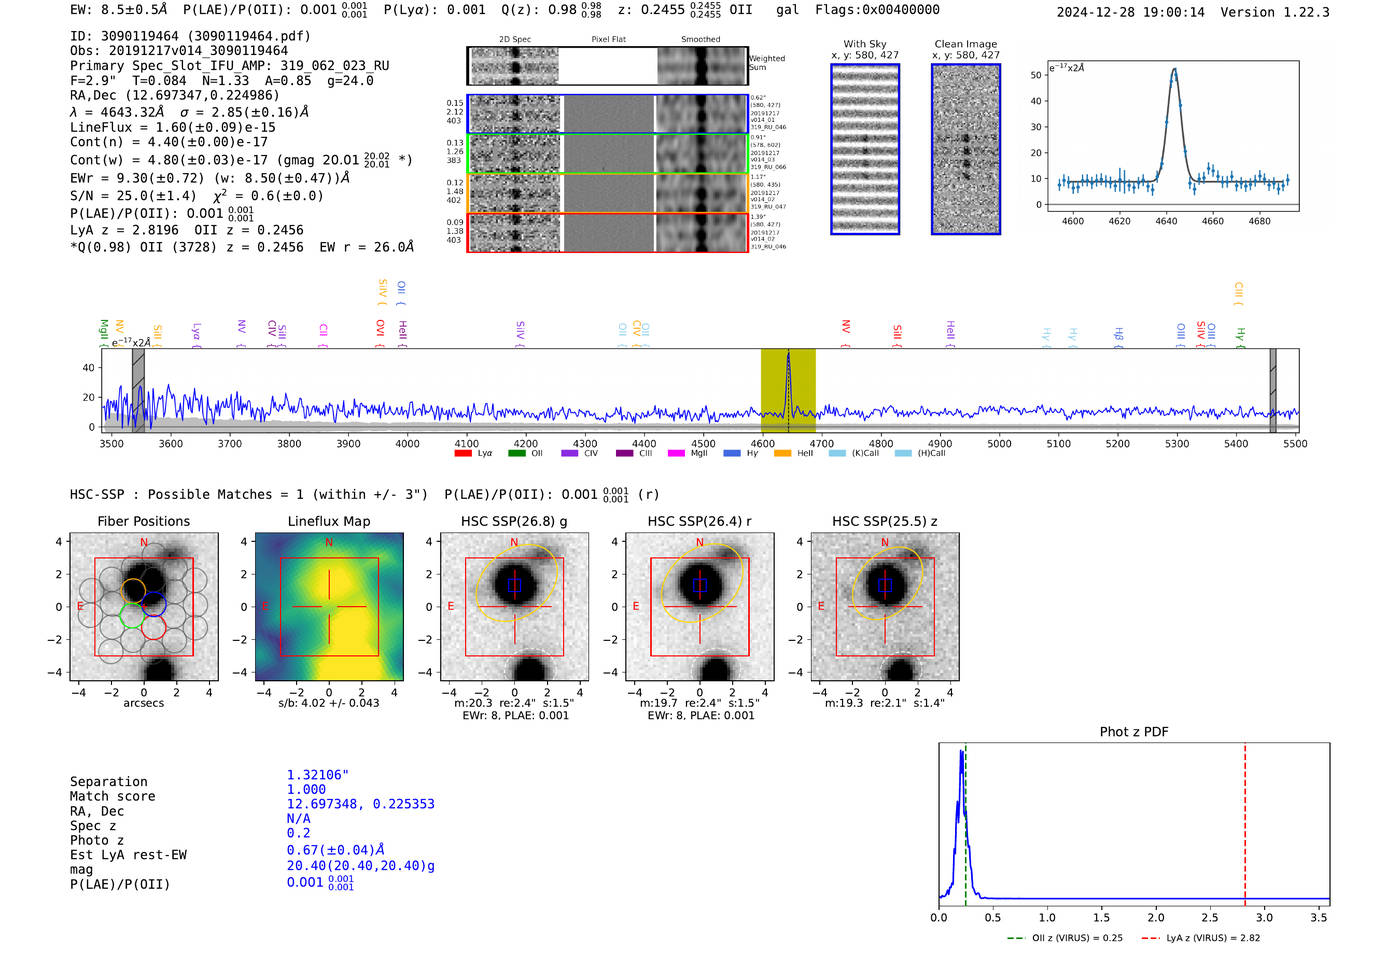Select the Weighted Sum 2D spectrum

click(515, 66)
